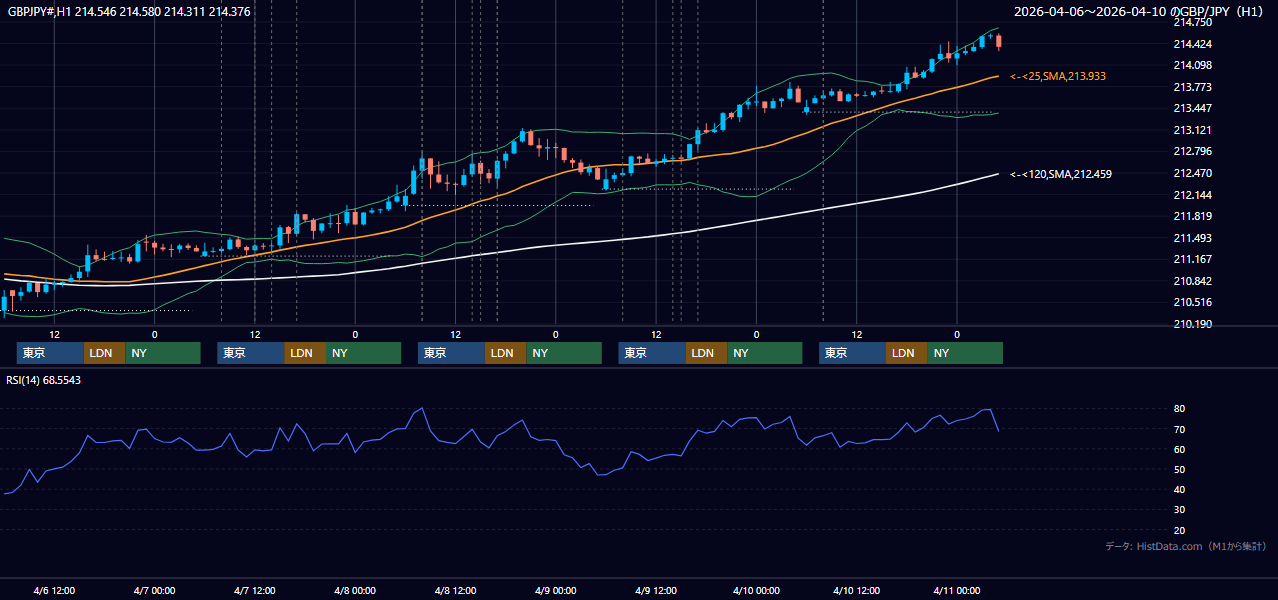This screenshot has width=1278, height=600.
Task: Click the 211.493 price axis label
Action: pyautogui.click(x=1192, y=238)
